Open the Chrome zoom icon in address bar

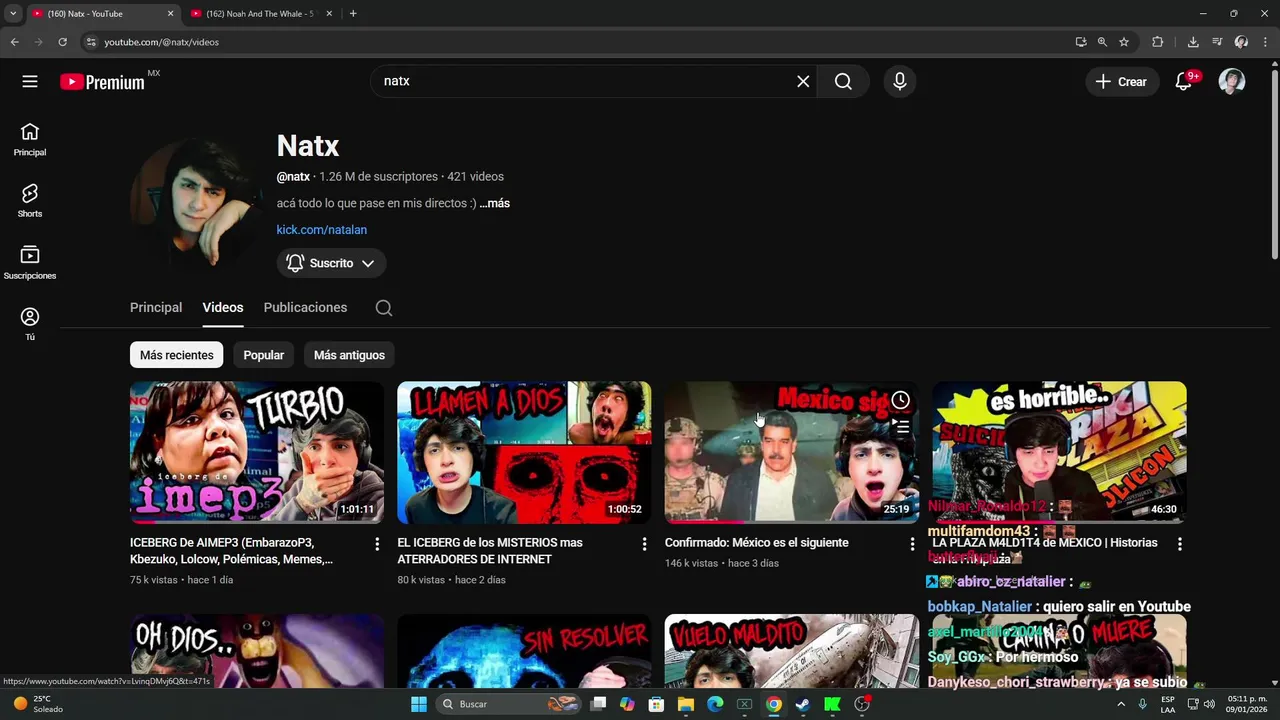tap(1102, 42)
